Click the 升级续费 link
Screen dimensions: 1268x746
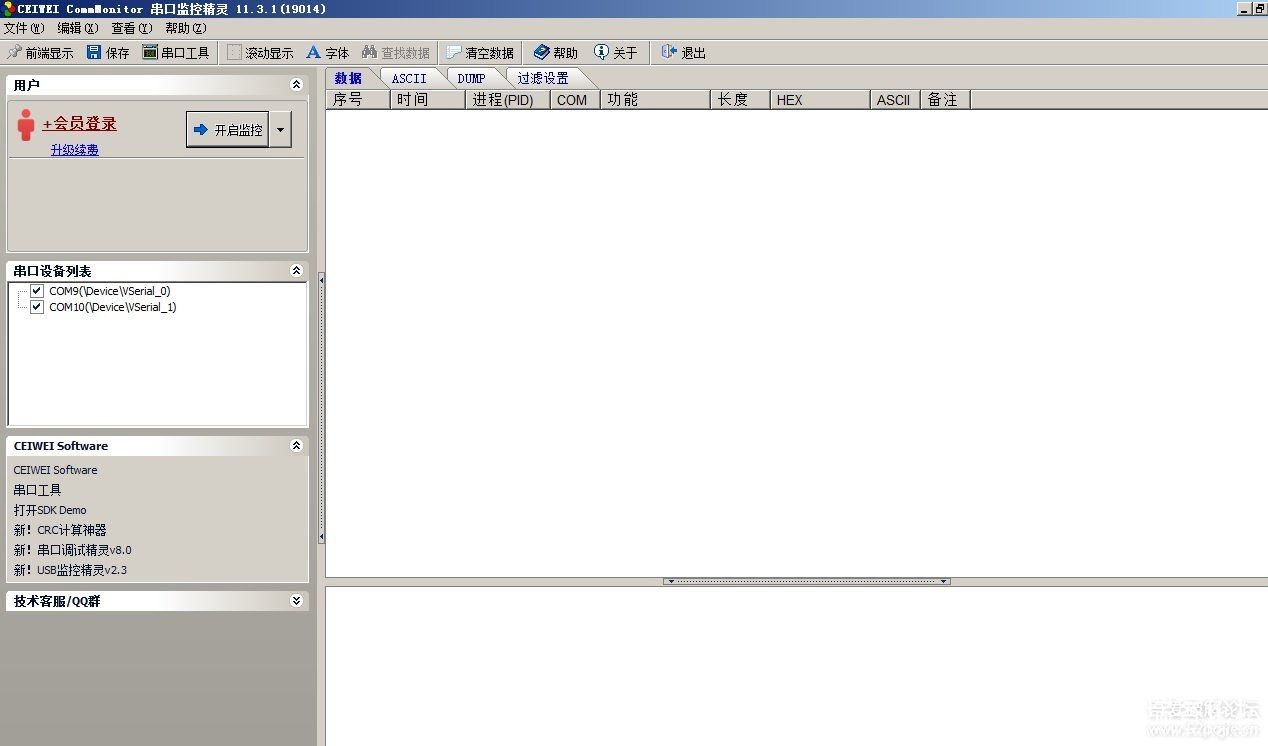tap(75, 150)
